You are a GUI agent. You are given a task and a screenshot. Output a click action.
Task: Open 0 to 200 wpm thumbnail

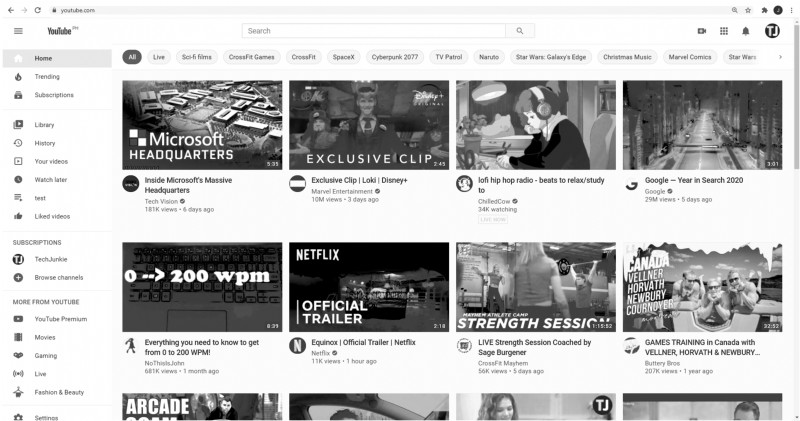tap(202, 287)
